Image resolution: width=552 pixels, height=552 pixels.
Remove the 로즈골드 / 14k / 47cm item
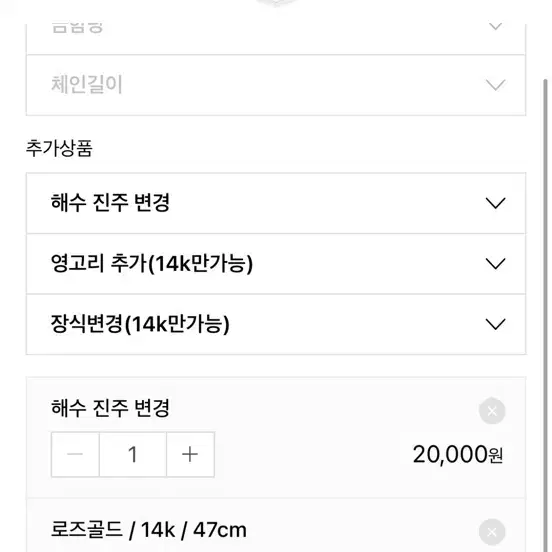[492, 532]
